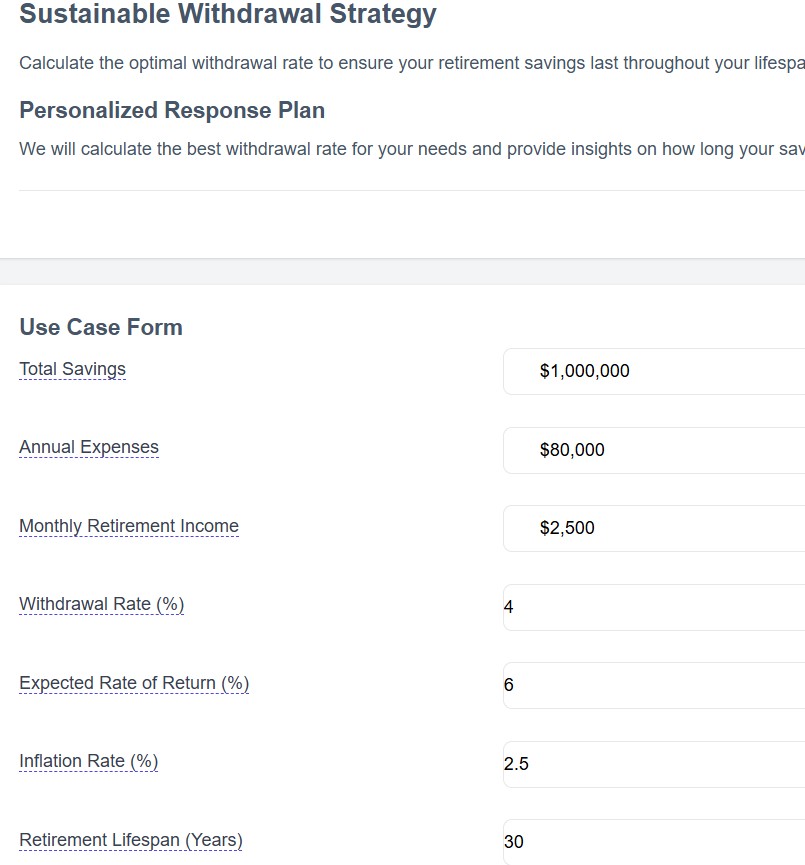Click the Annual Expenses label link
Screen dimensions: 805x865
(x=88, y=447)
